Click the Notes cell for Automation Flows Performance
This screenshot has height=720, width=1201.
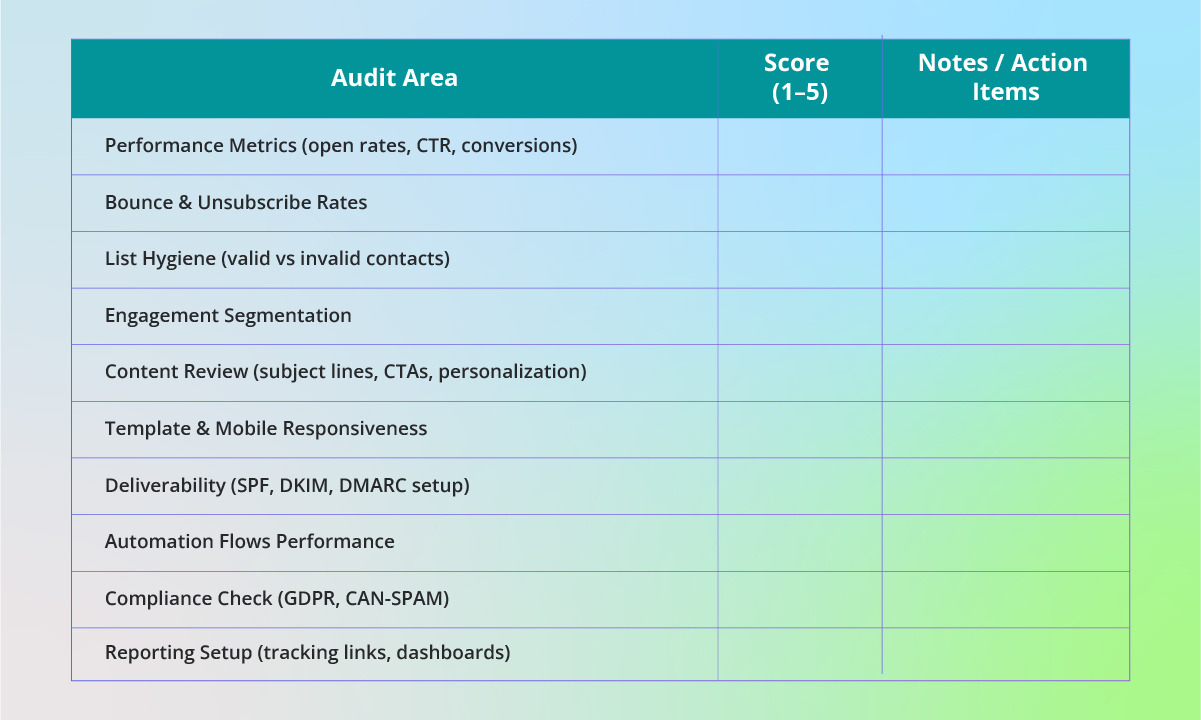click(1006, 543)
